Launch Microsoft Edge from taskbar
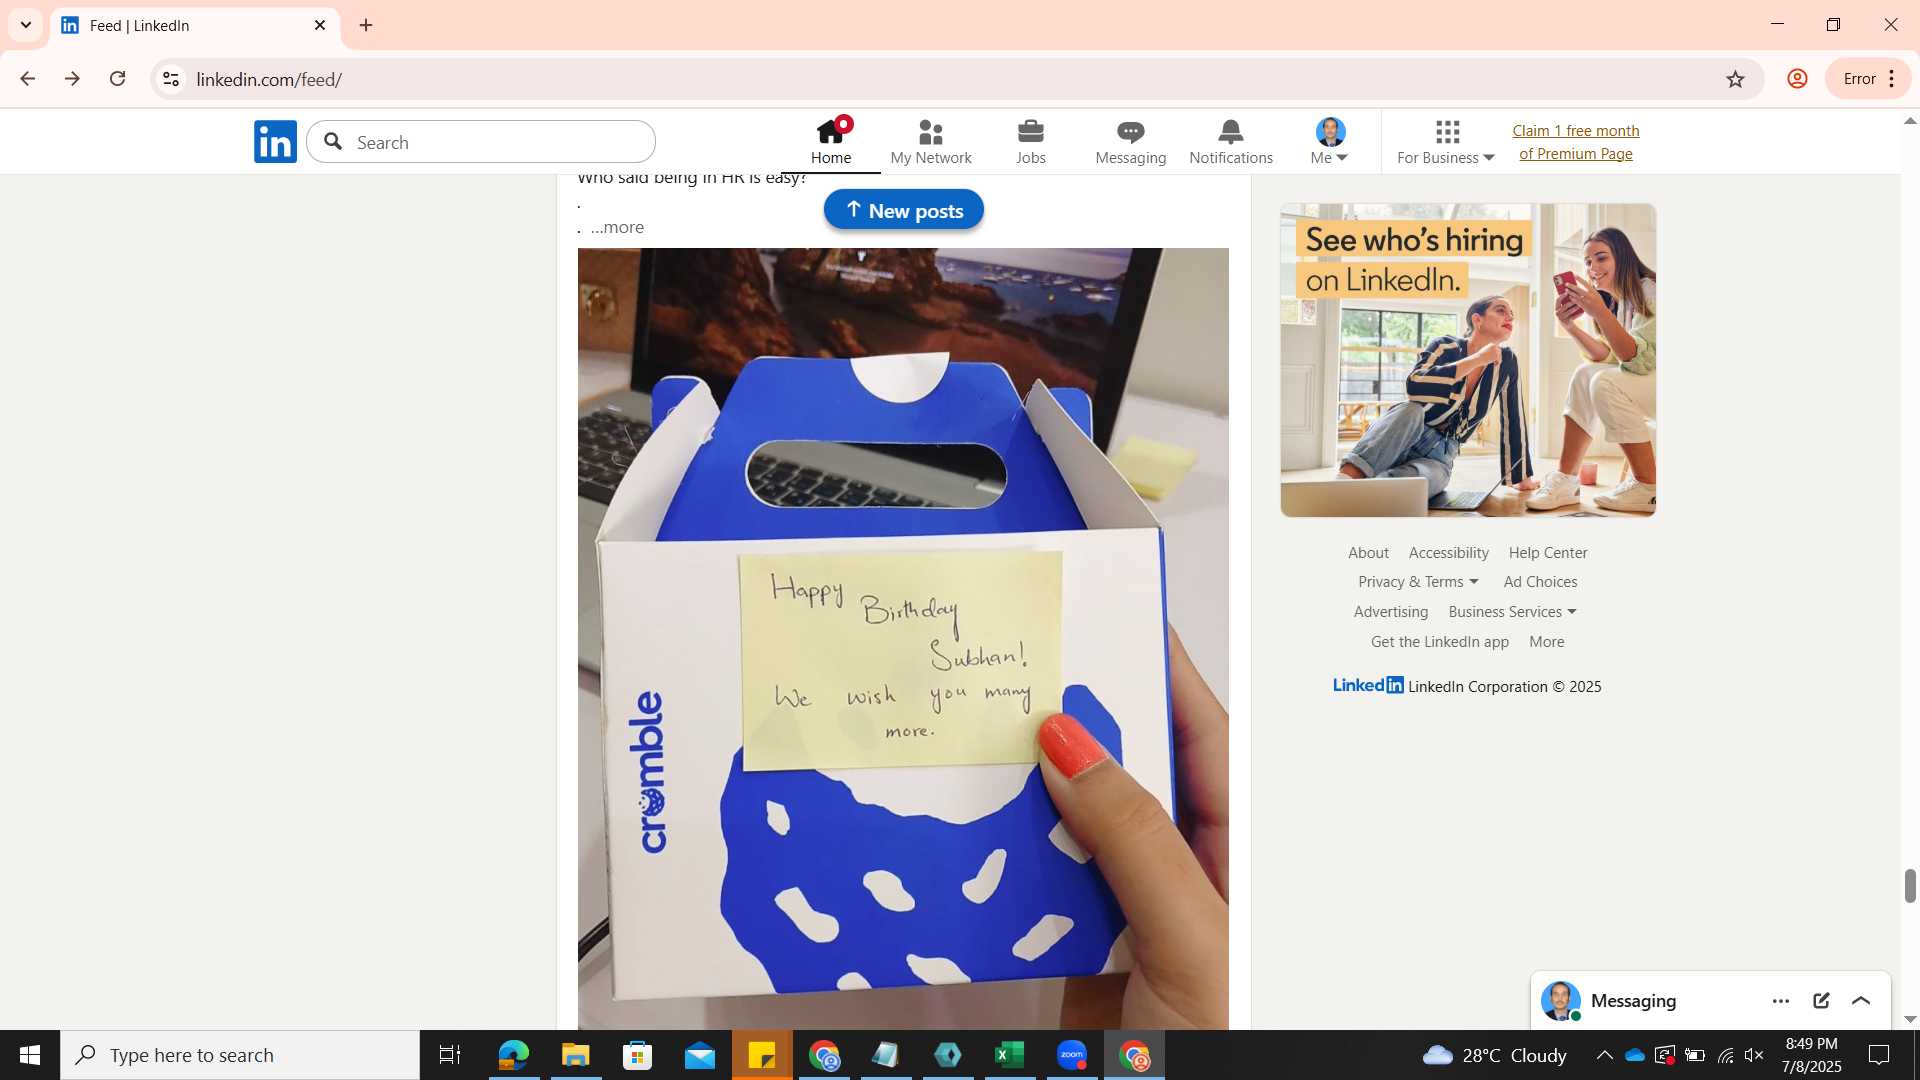1920x1080 pixels. click(513, 1055)
